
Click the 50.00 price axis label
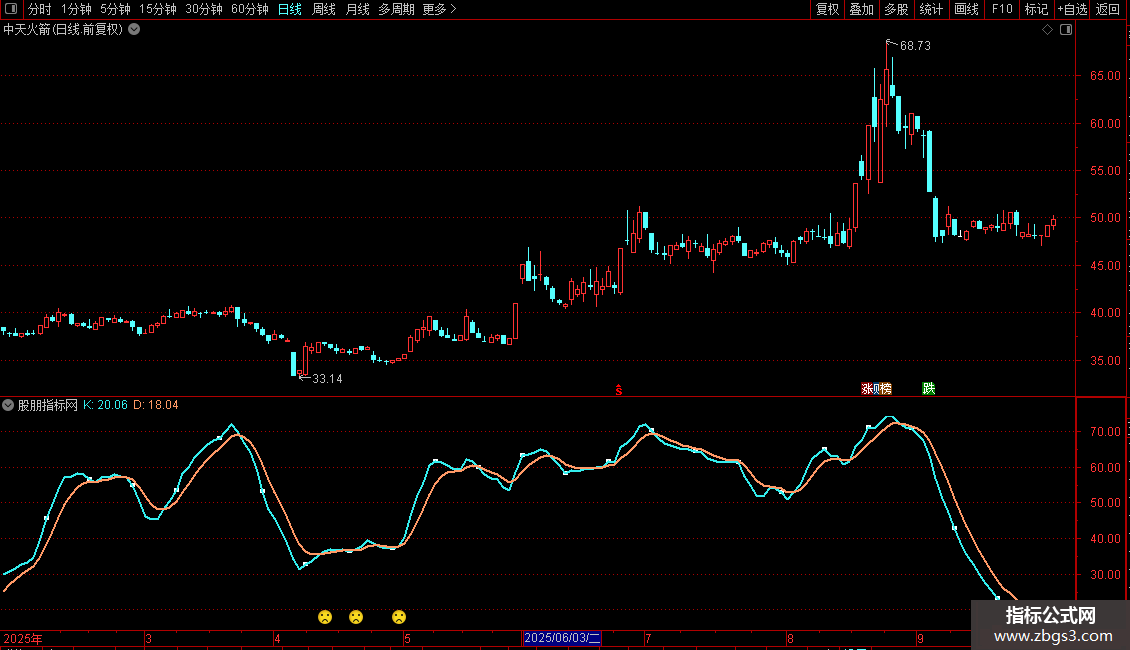tap(1105, 218)
